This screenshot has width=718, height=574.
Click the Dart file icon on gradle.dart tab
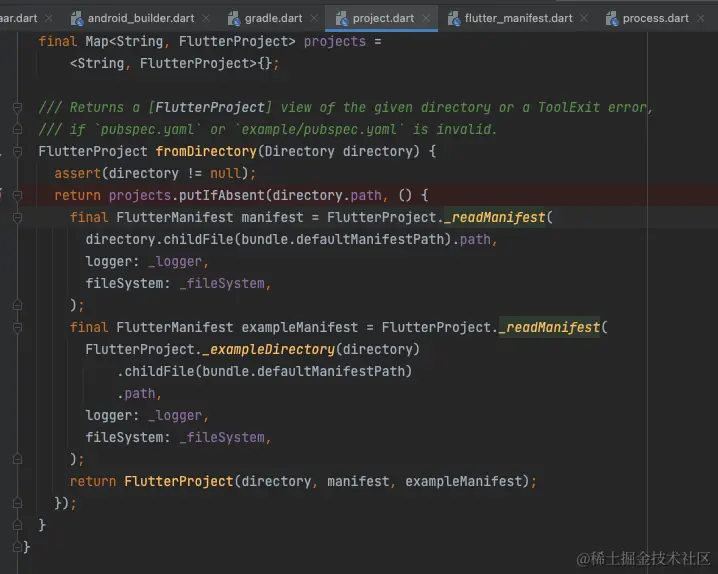pos(234,18)
